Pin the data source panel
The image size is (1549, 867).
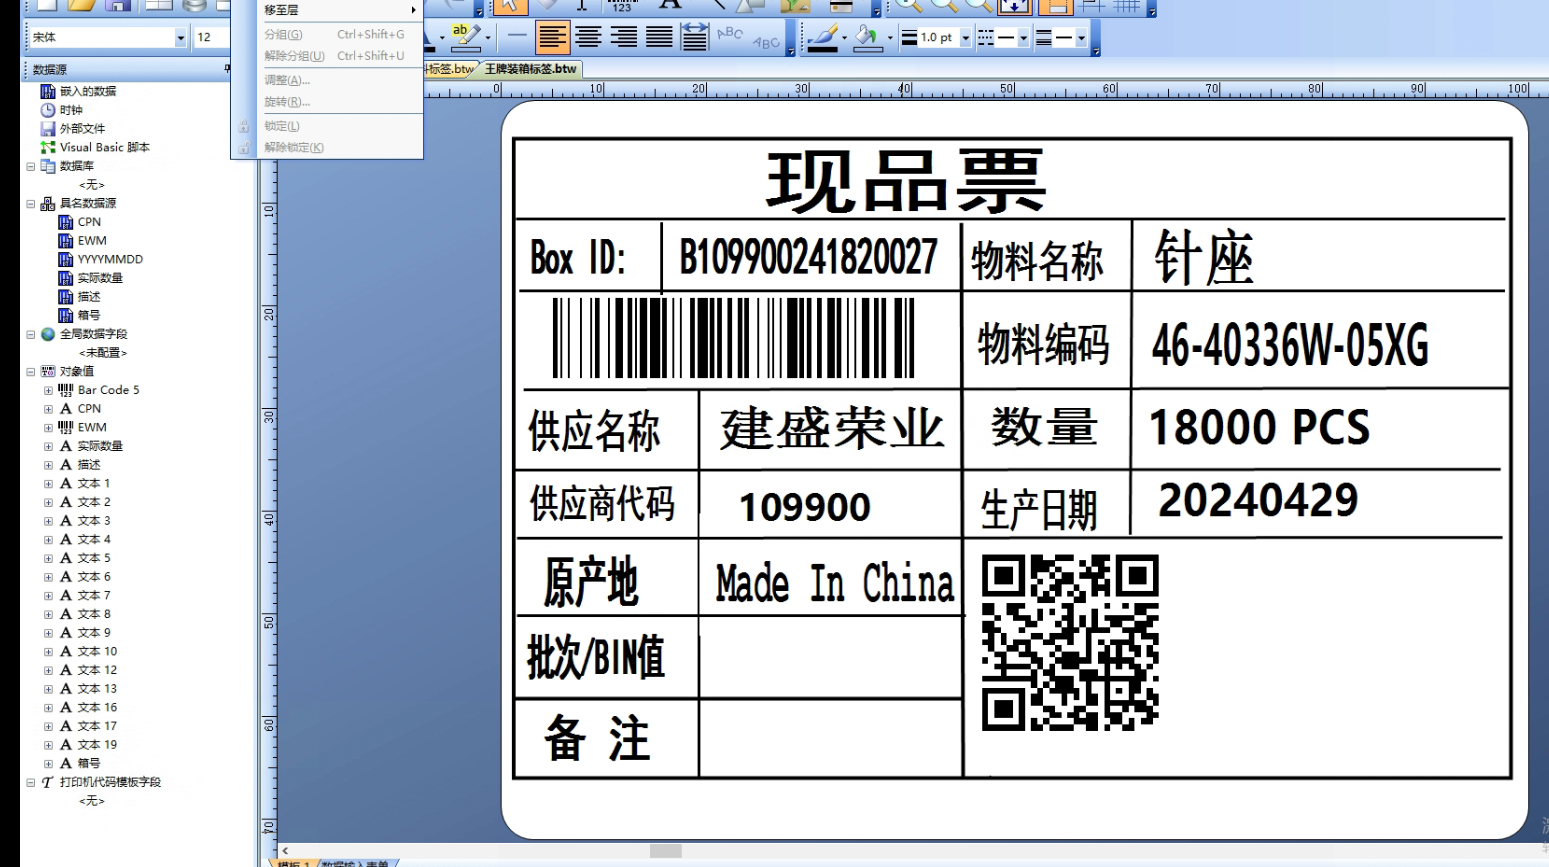227,69
